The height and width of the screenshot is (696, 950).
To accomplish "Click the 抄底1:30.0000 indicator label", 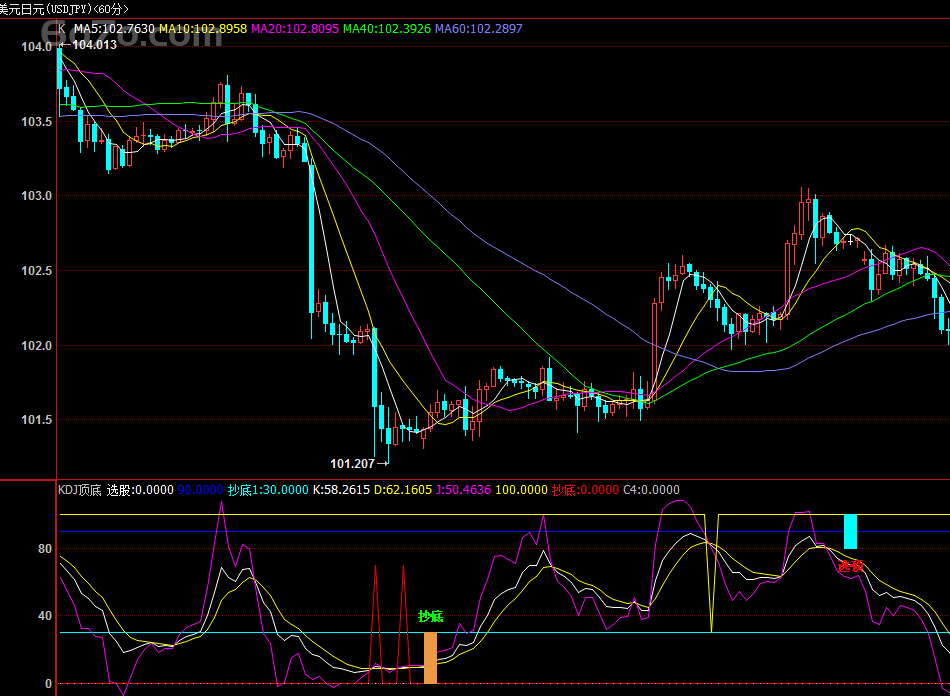I will click(268, 490).
